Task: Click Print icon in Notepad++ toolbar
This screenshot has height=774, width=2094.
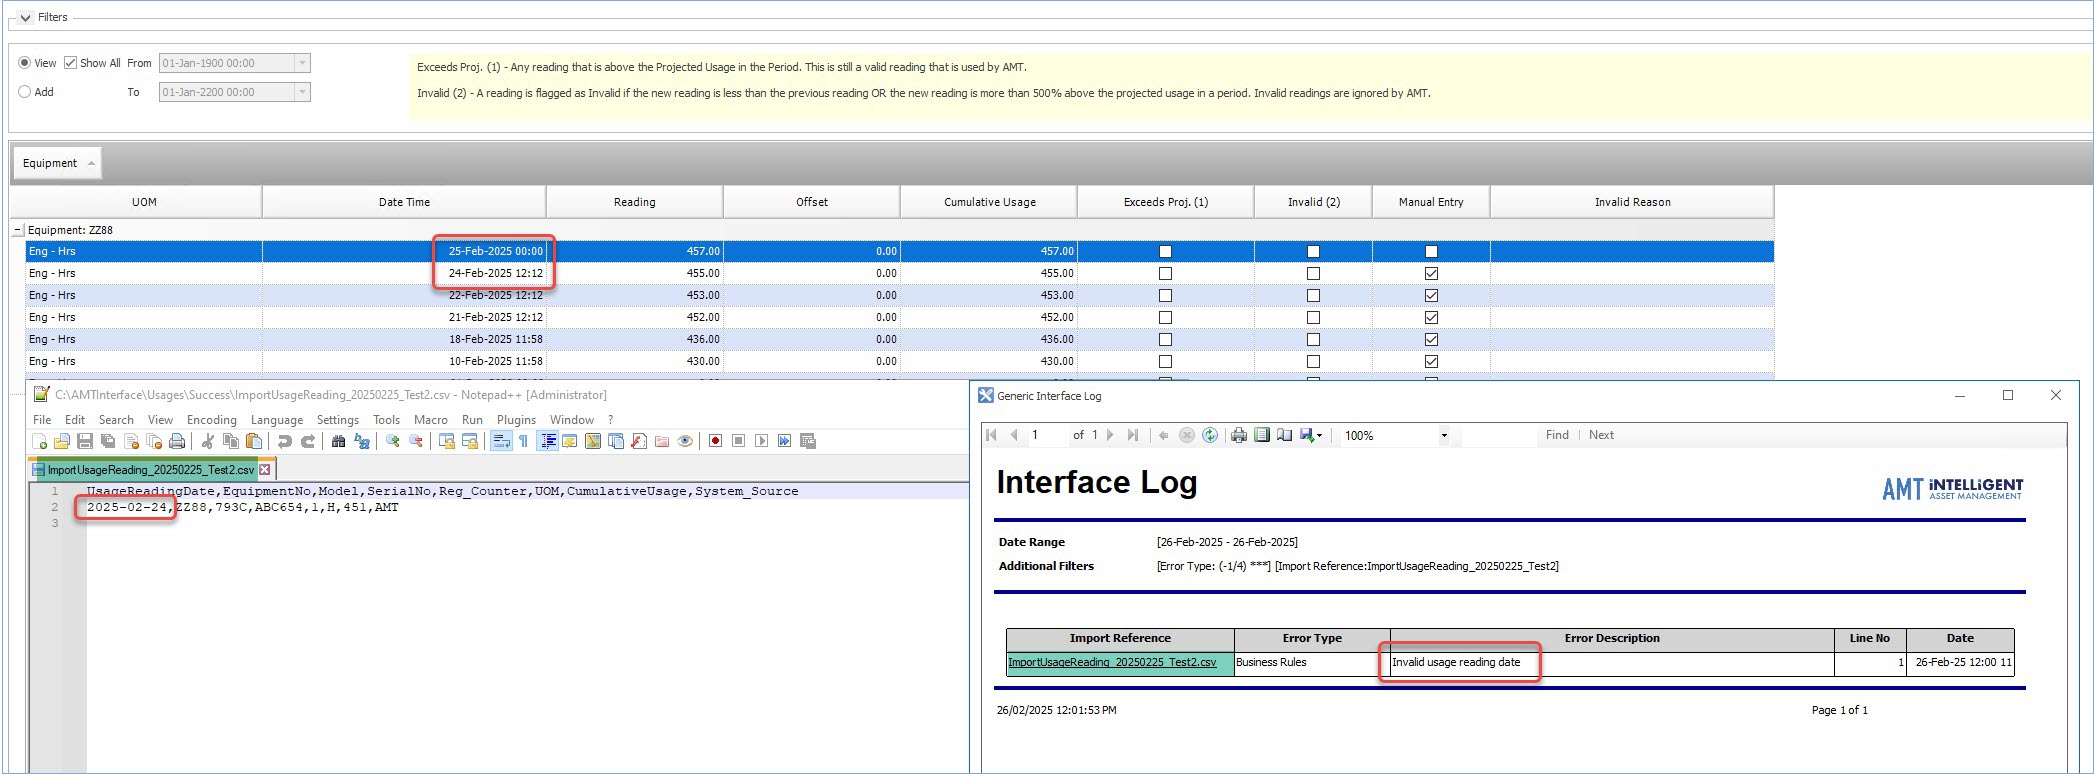Action: [177, 441]
